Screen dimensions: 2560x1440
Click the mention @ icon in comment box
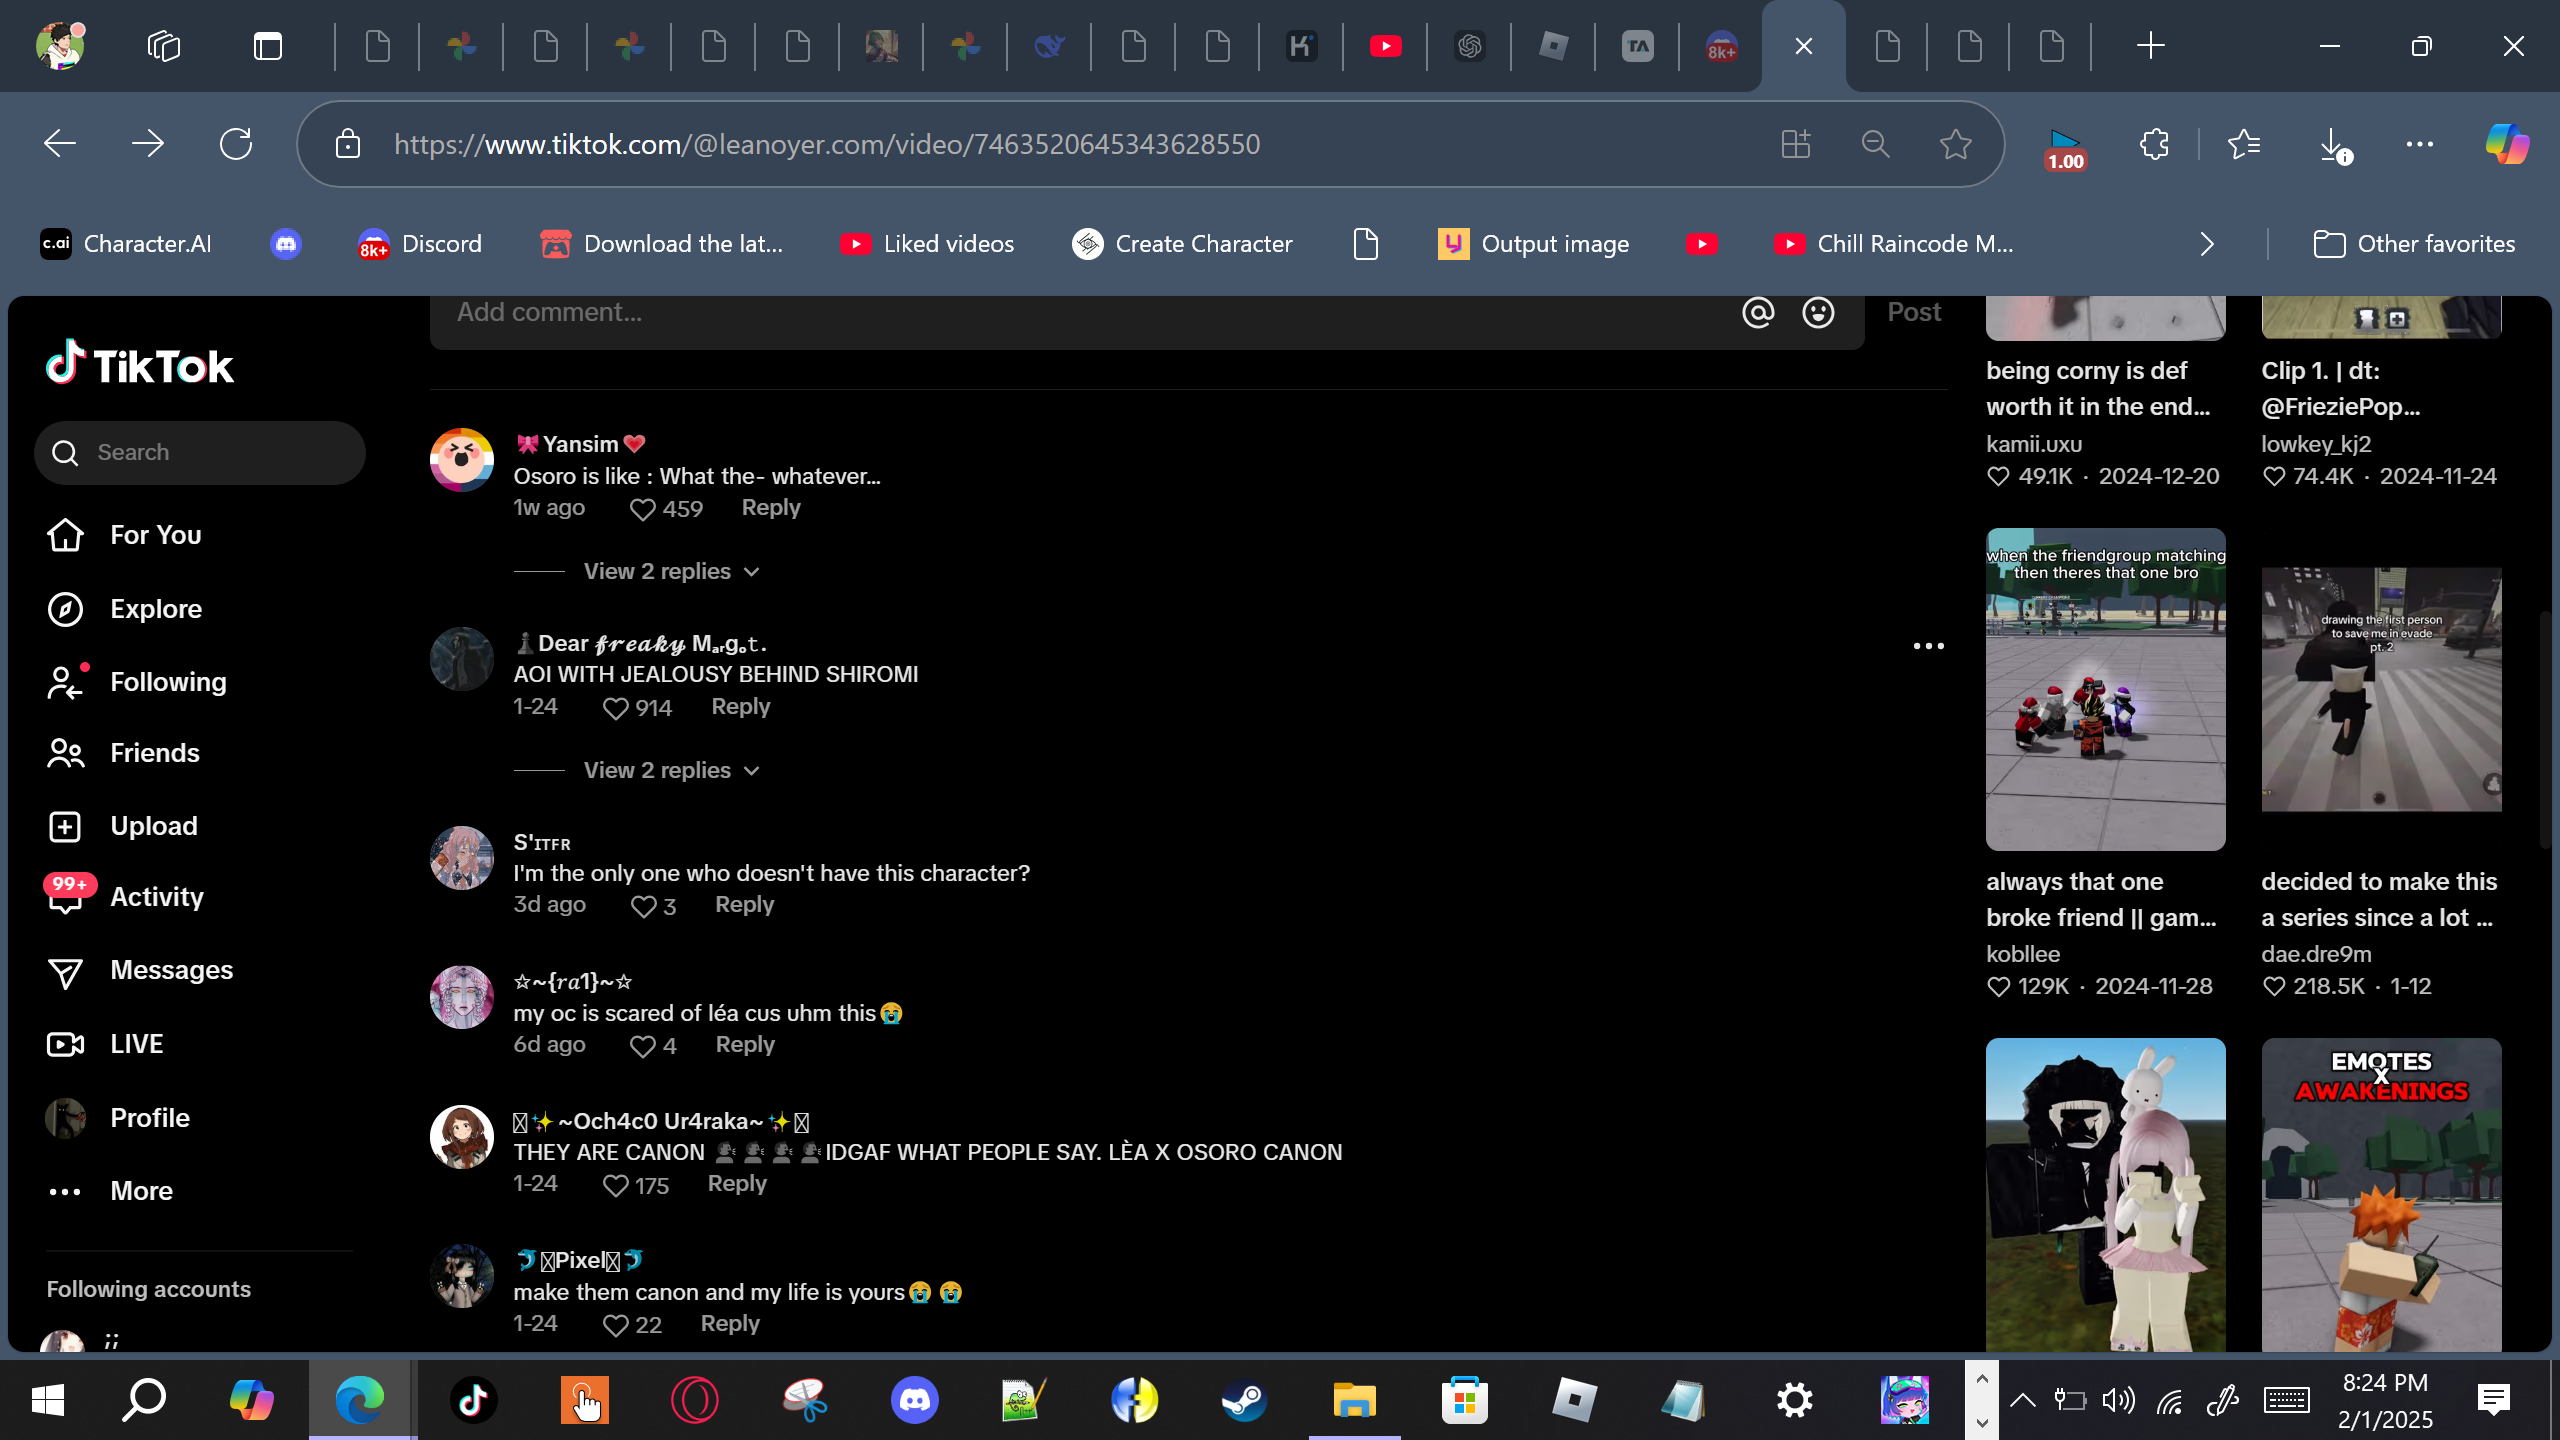1758,313
